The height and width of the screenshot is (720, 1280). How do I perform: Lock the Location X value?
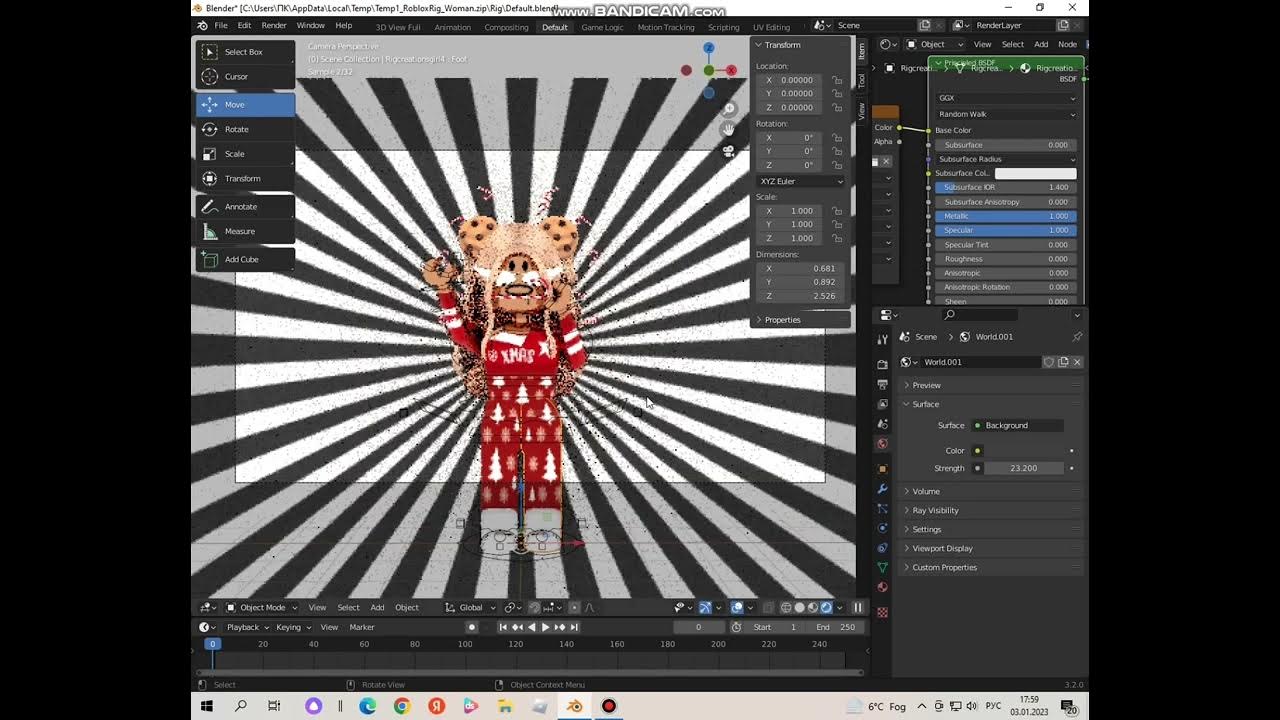point(837,80)
